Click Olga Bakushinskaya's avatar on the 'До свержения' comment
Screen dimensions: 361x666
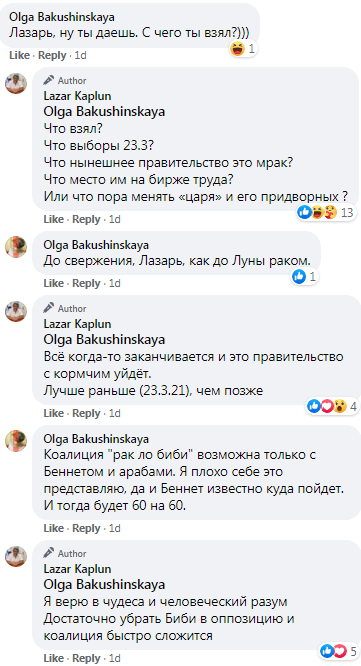coord(16,247)
